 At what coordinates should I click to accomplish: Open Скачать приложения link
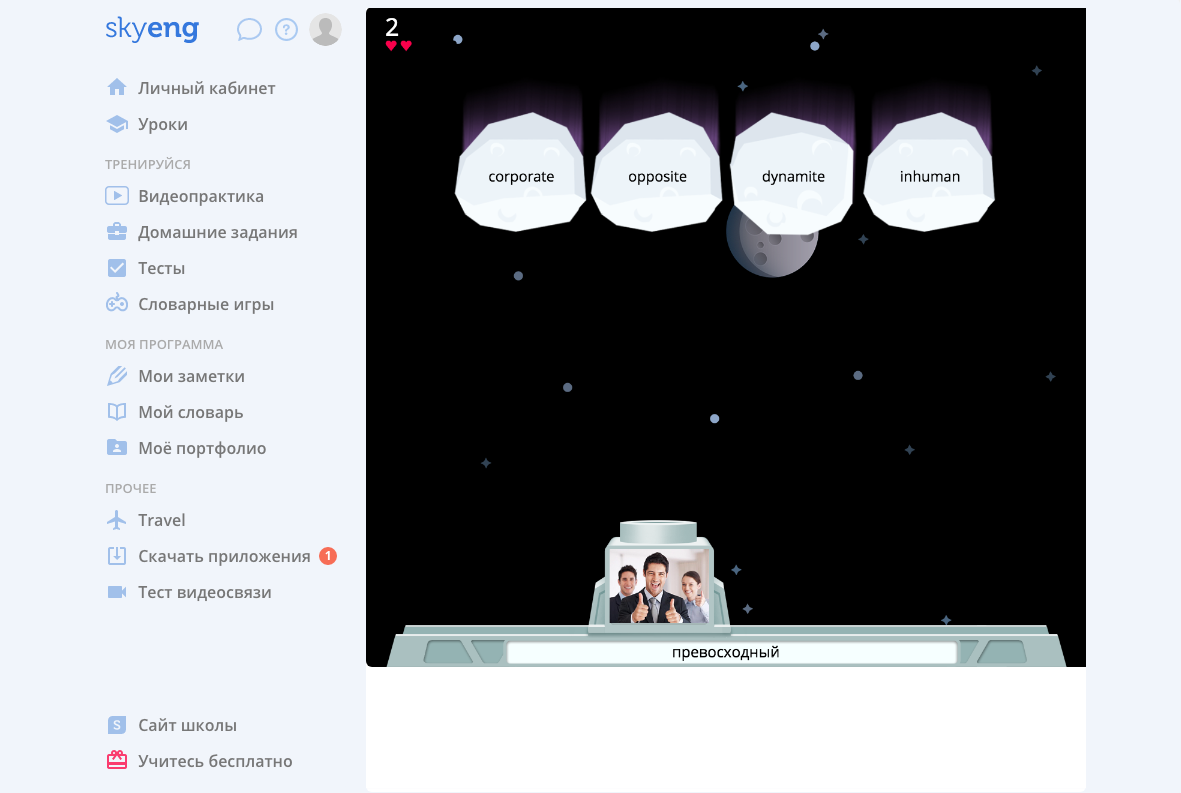pyautogui.click(x=224, y=557)
